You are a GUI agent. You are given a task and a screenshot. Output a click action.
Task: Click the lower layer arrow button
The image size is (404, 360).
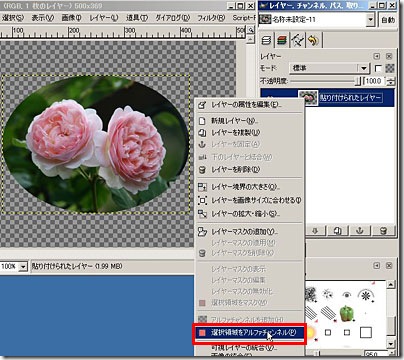pos(316,230)
